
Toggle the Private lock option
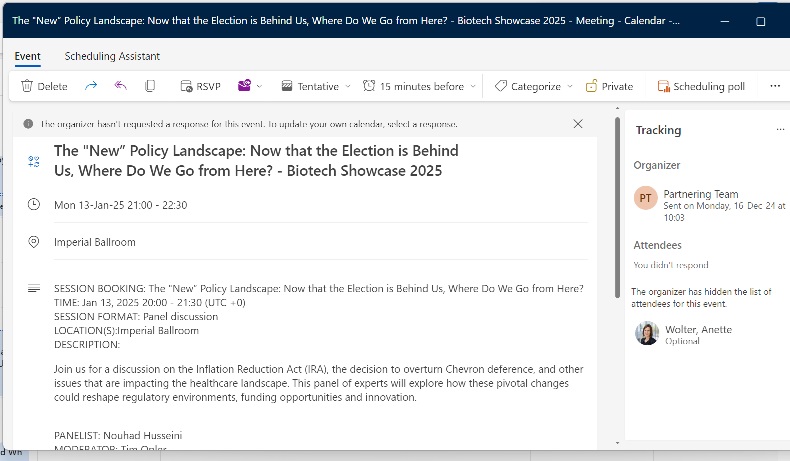tap(609, 86)
